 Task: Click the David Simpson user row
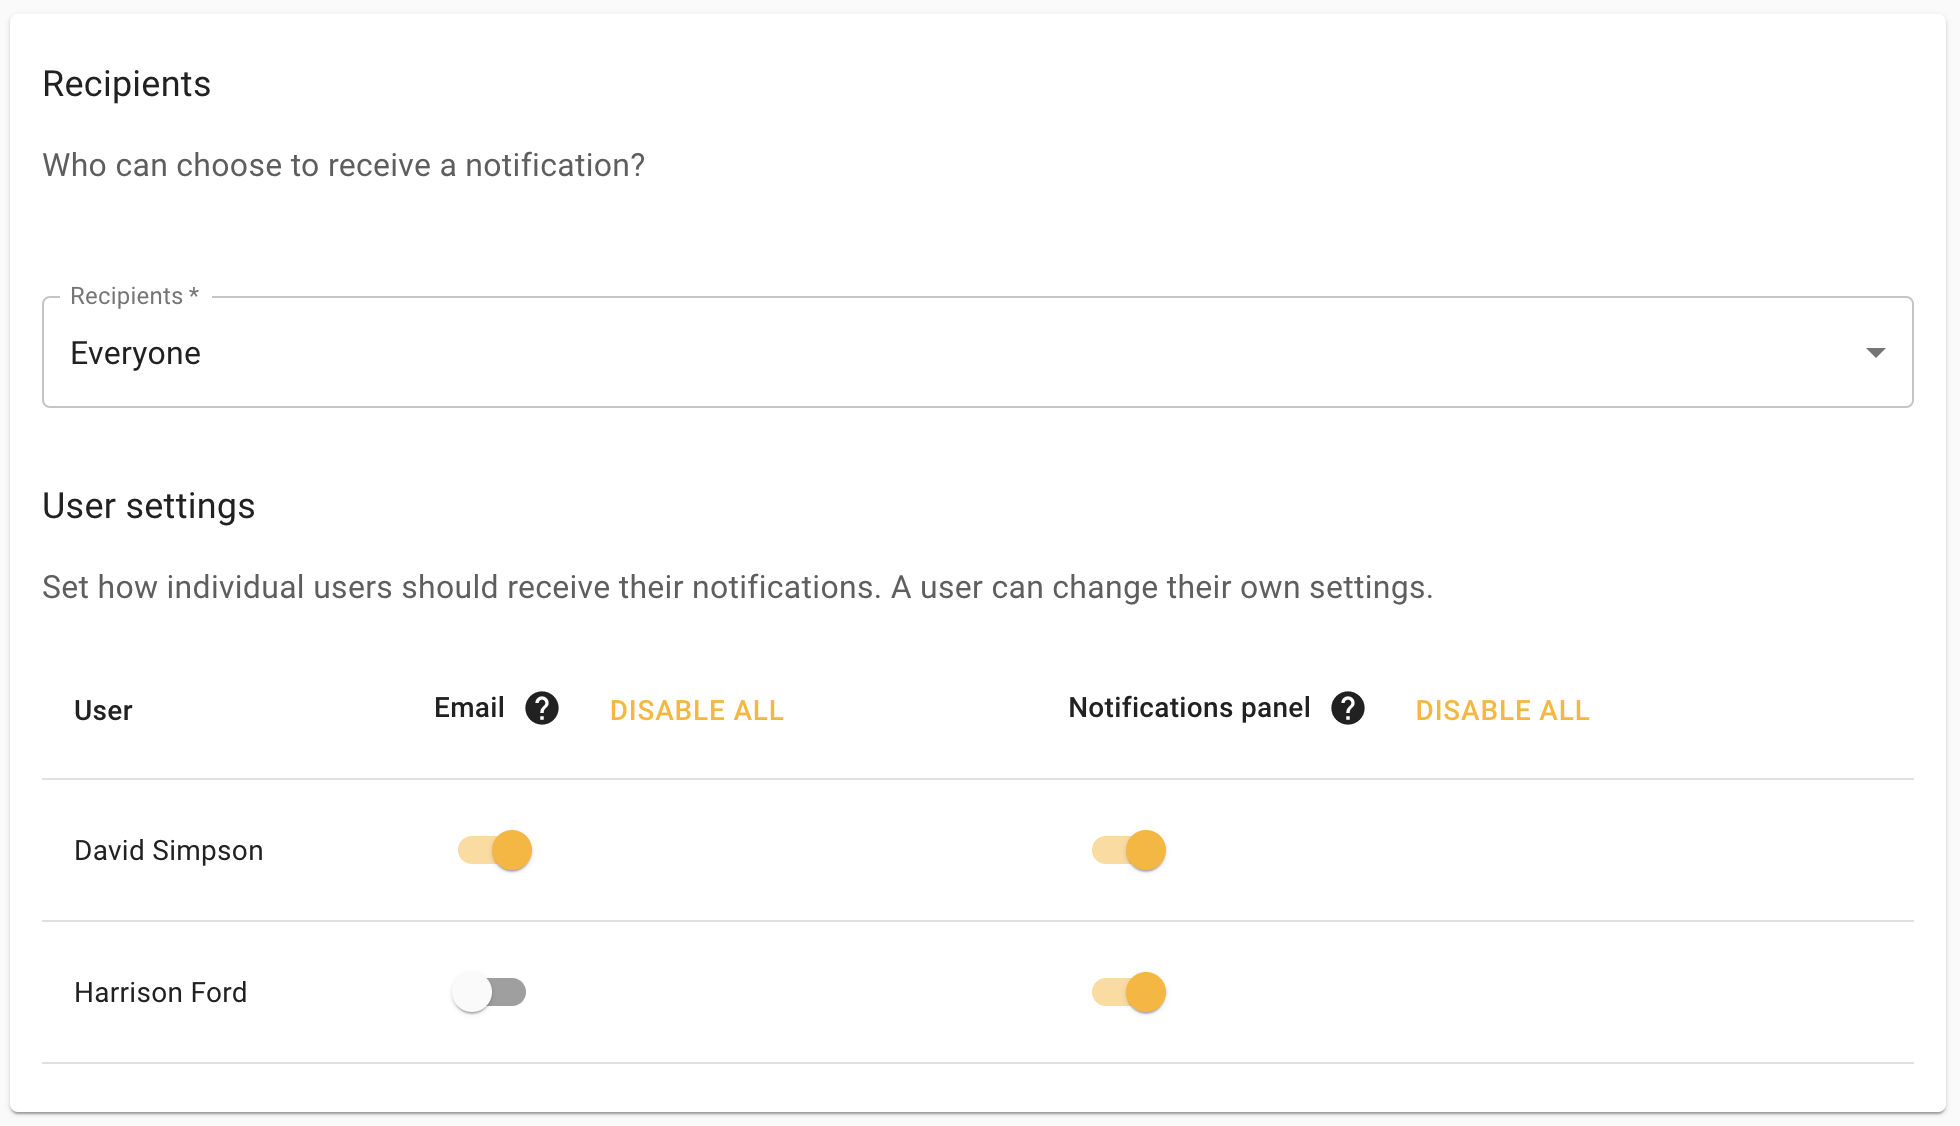[x=168, y=850]
